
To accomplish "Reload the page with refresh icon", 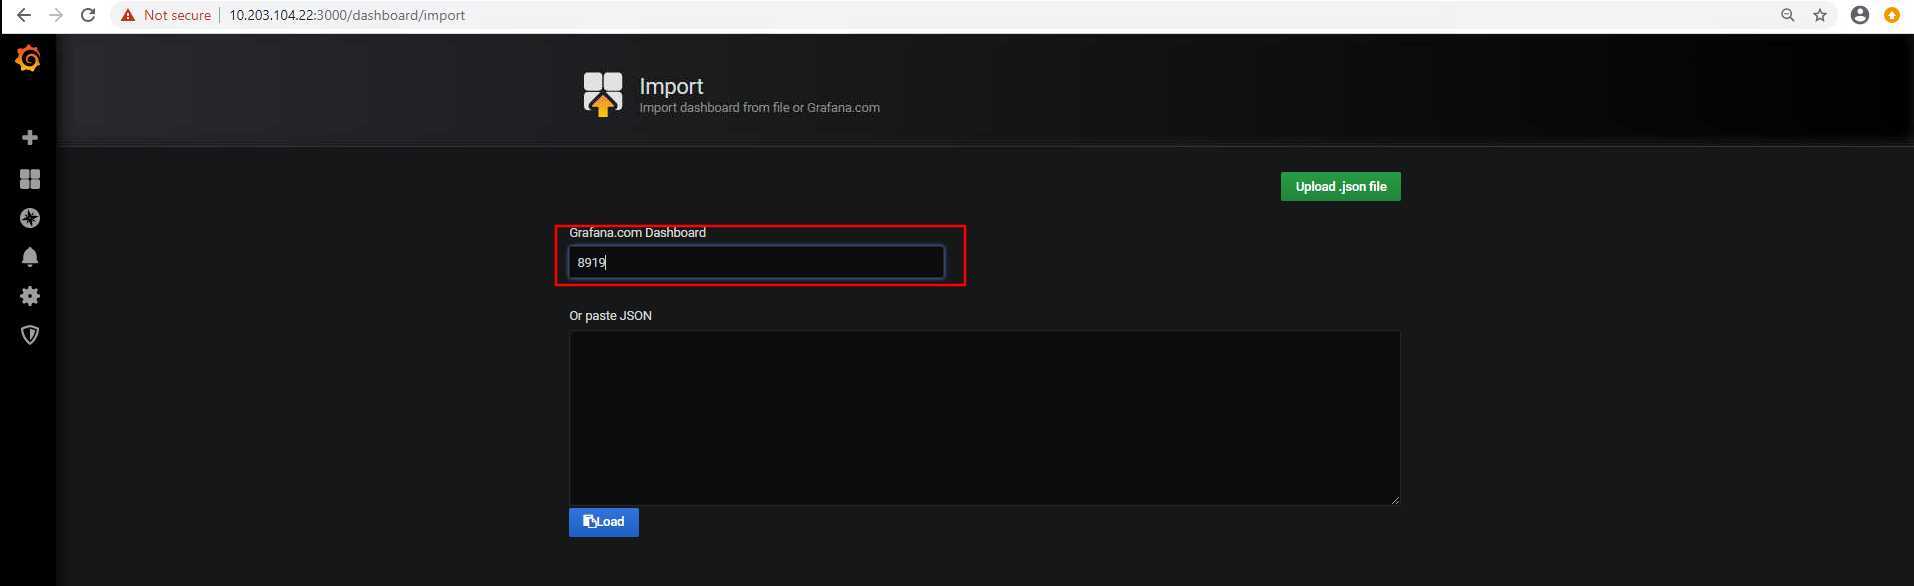I will click(x=88, y=15).
